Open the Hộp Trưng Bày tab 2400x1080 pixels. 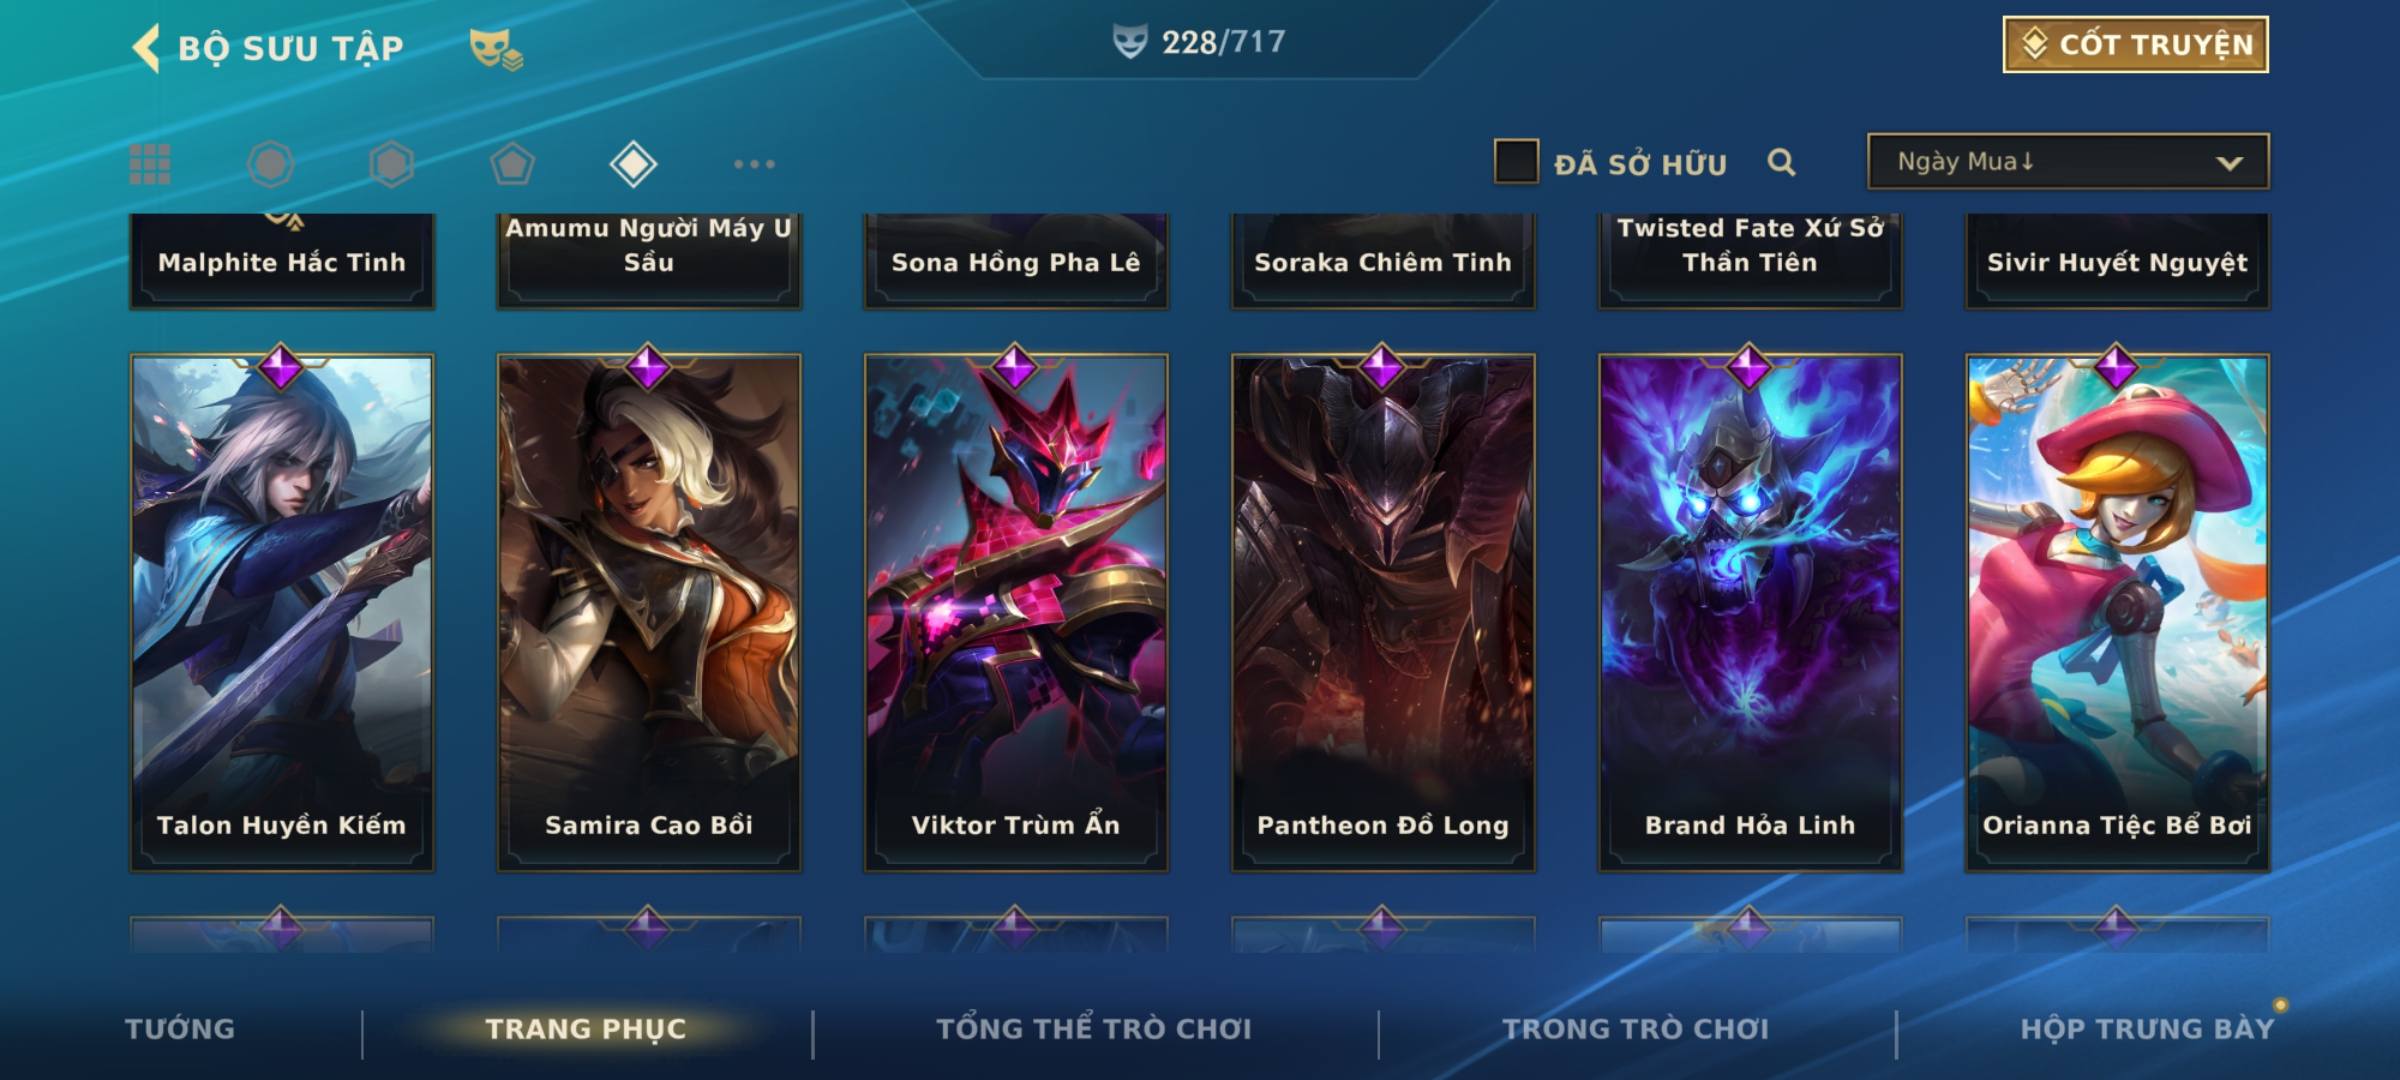point(2147,1029)
